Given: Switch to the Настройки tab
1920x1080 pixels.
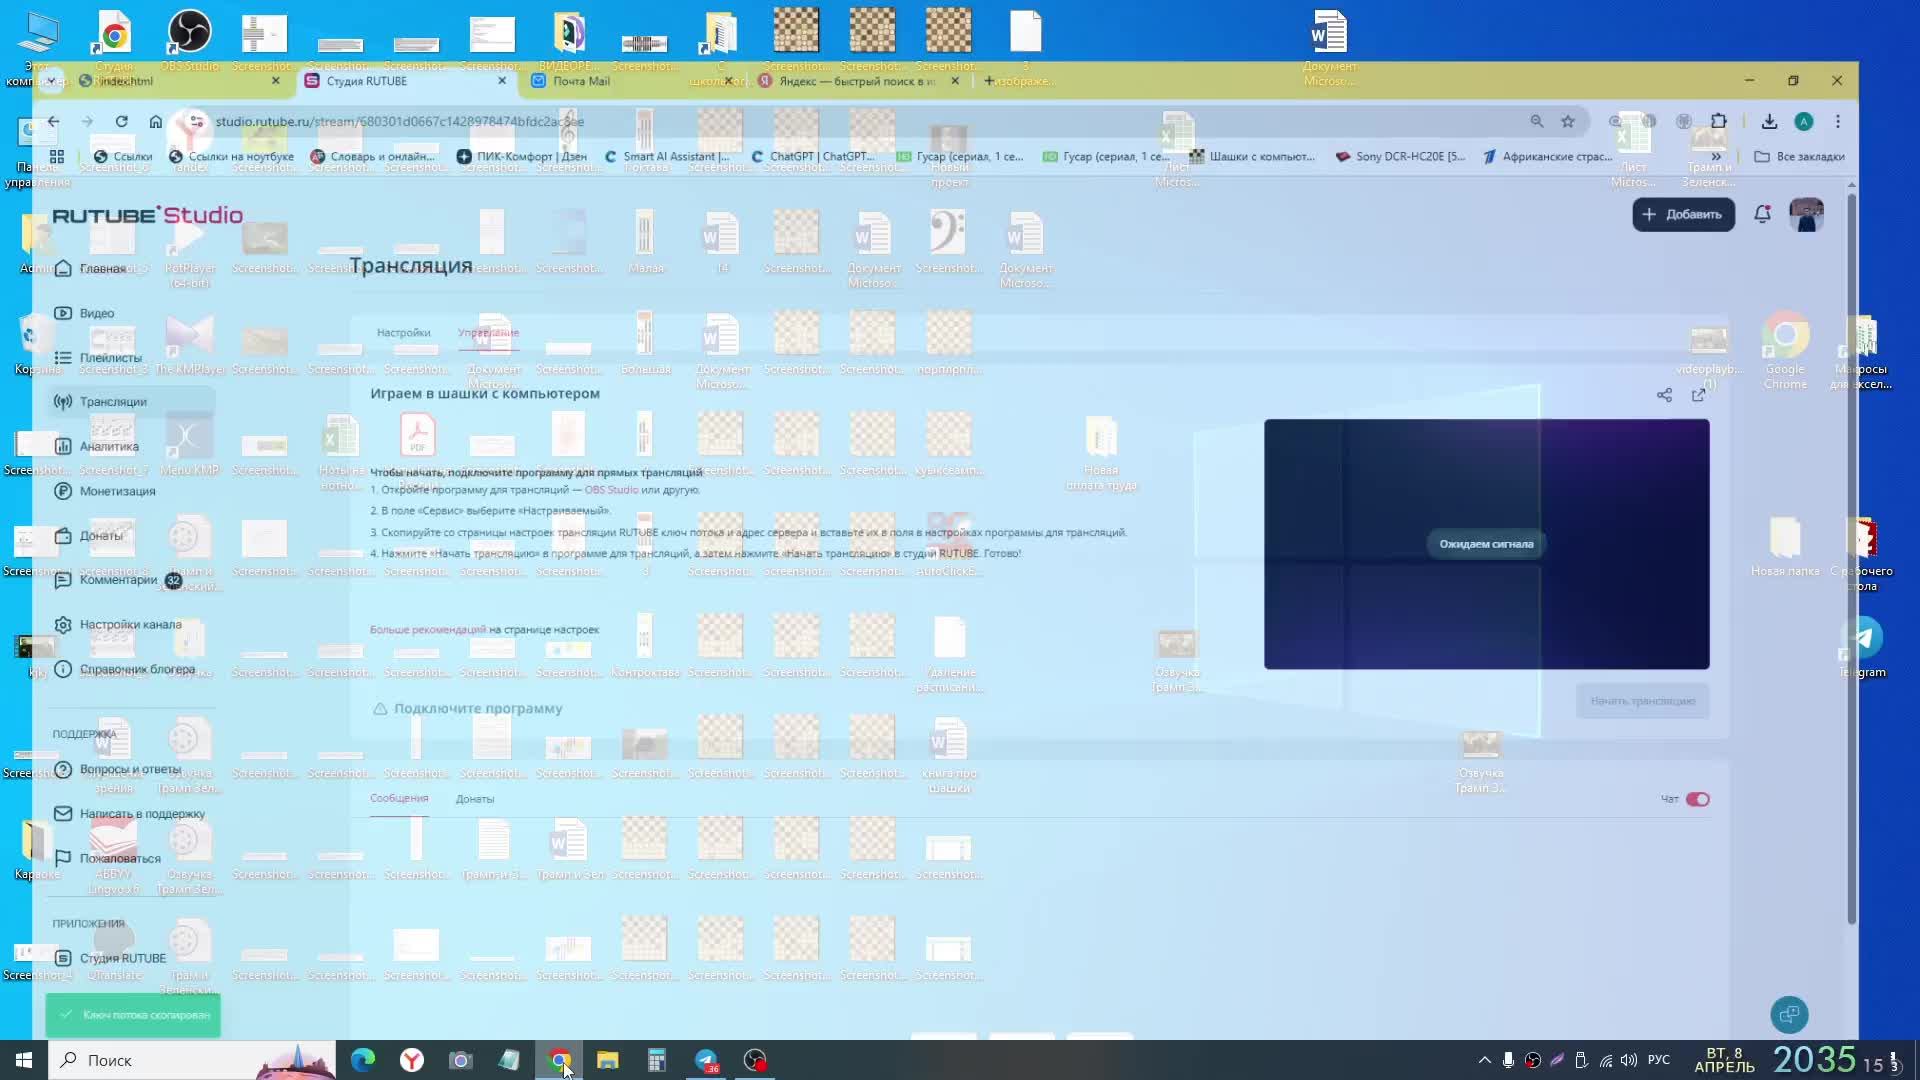Looking at the screenshot, I should tap(403, 332).
